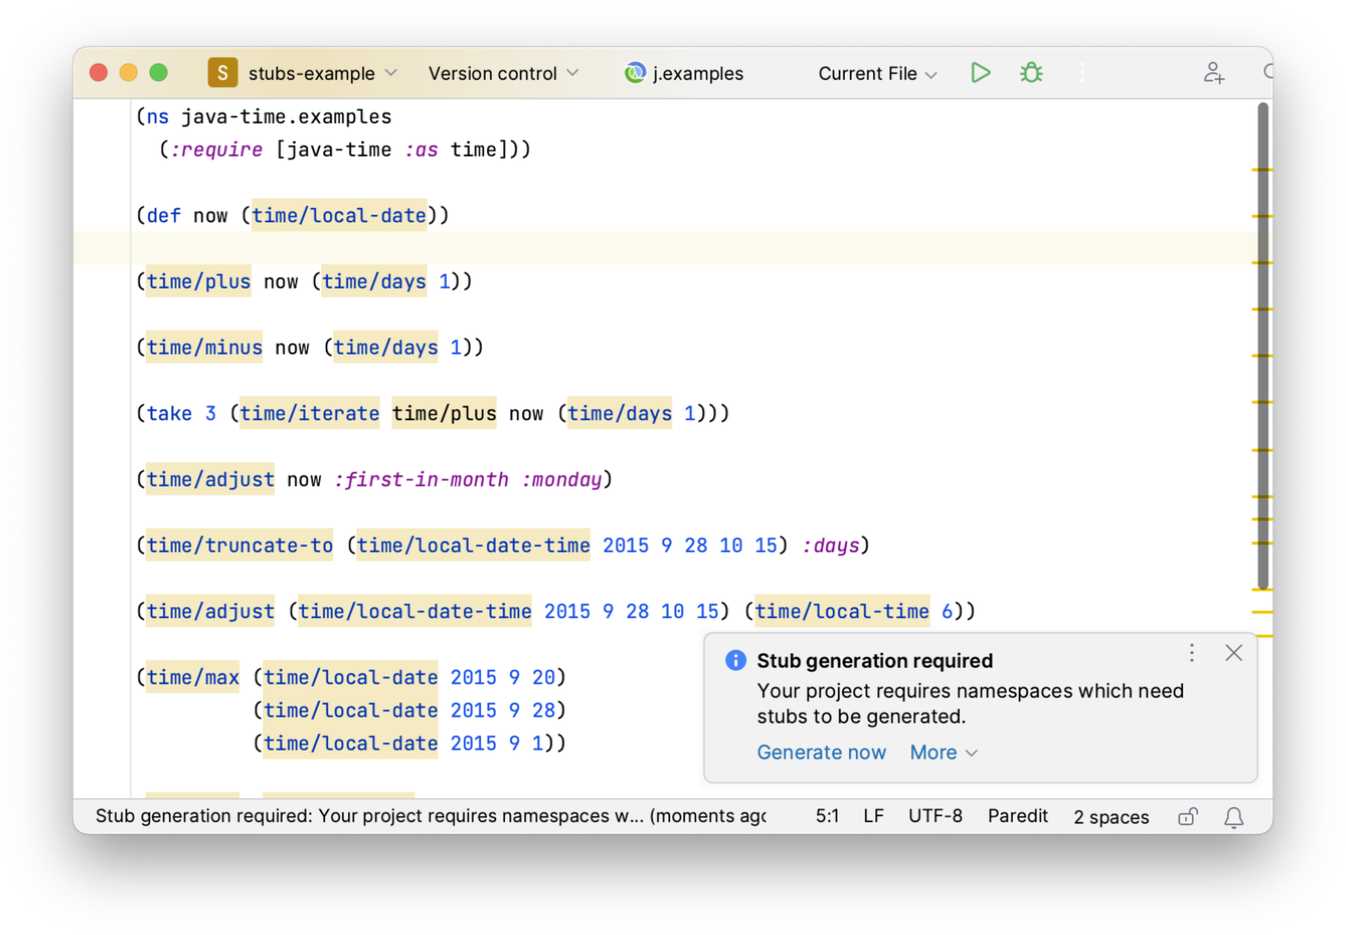Place caret on the empty highlighted line

click(665, 248)
